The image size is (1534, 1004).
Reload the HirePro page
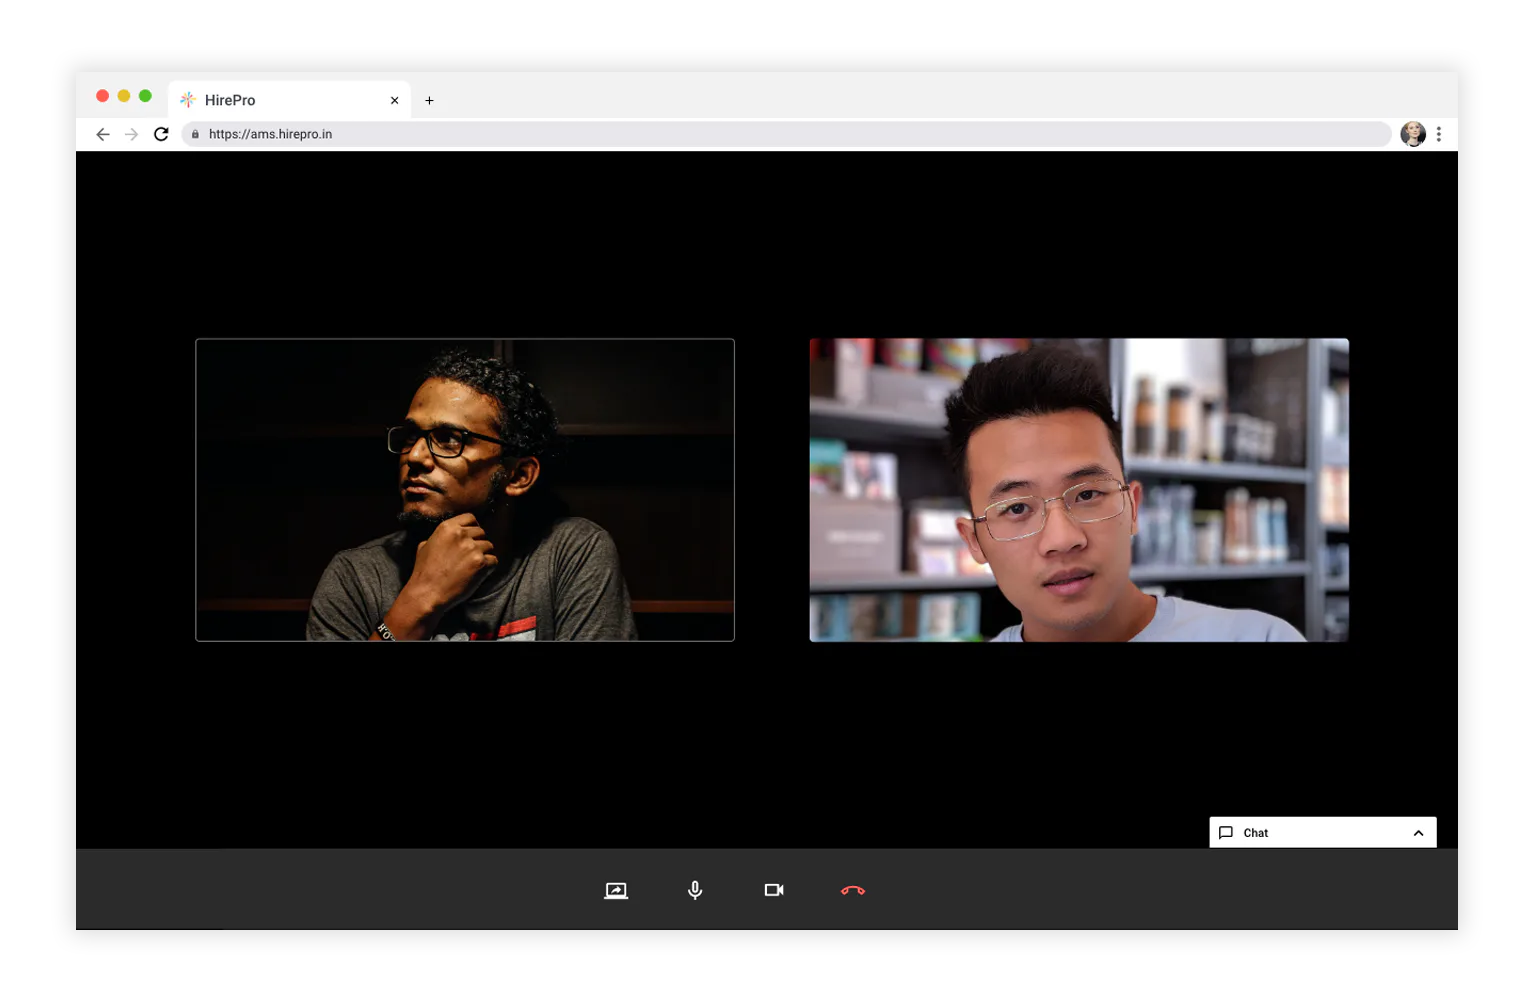pyautogui.click(x=161, y=134)
